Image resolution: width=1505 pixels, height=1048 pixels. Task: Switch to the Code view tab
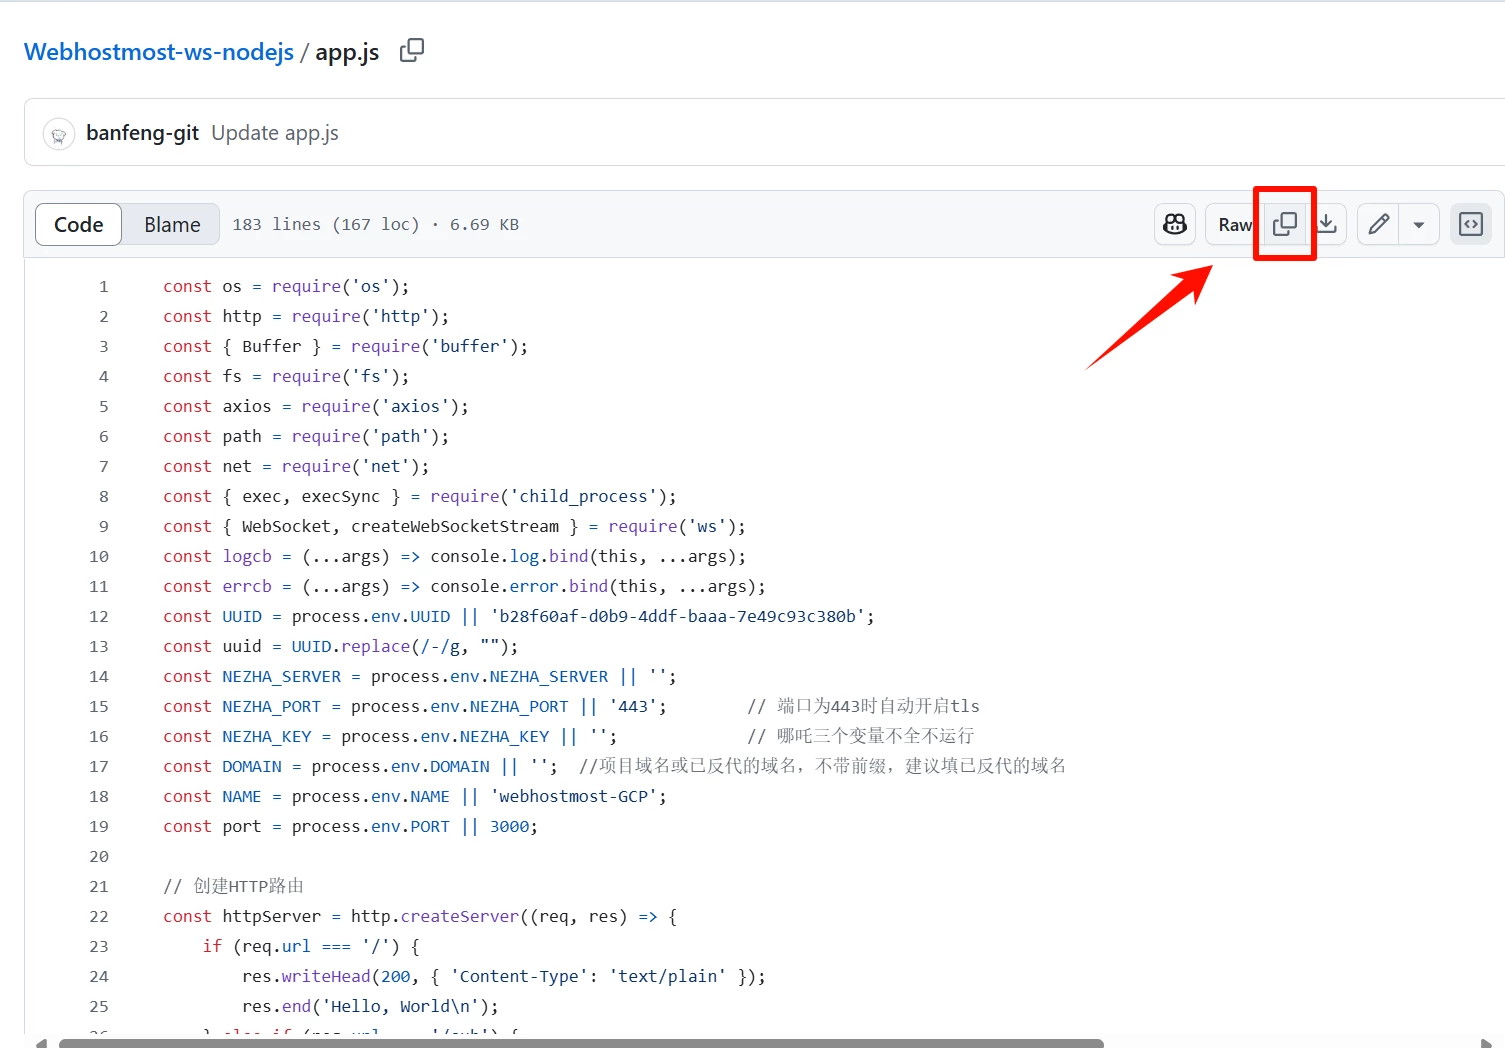(x=78, y=224)
